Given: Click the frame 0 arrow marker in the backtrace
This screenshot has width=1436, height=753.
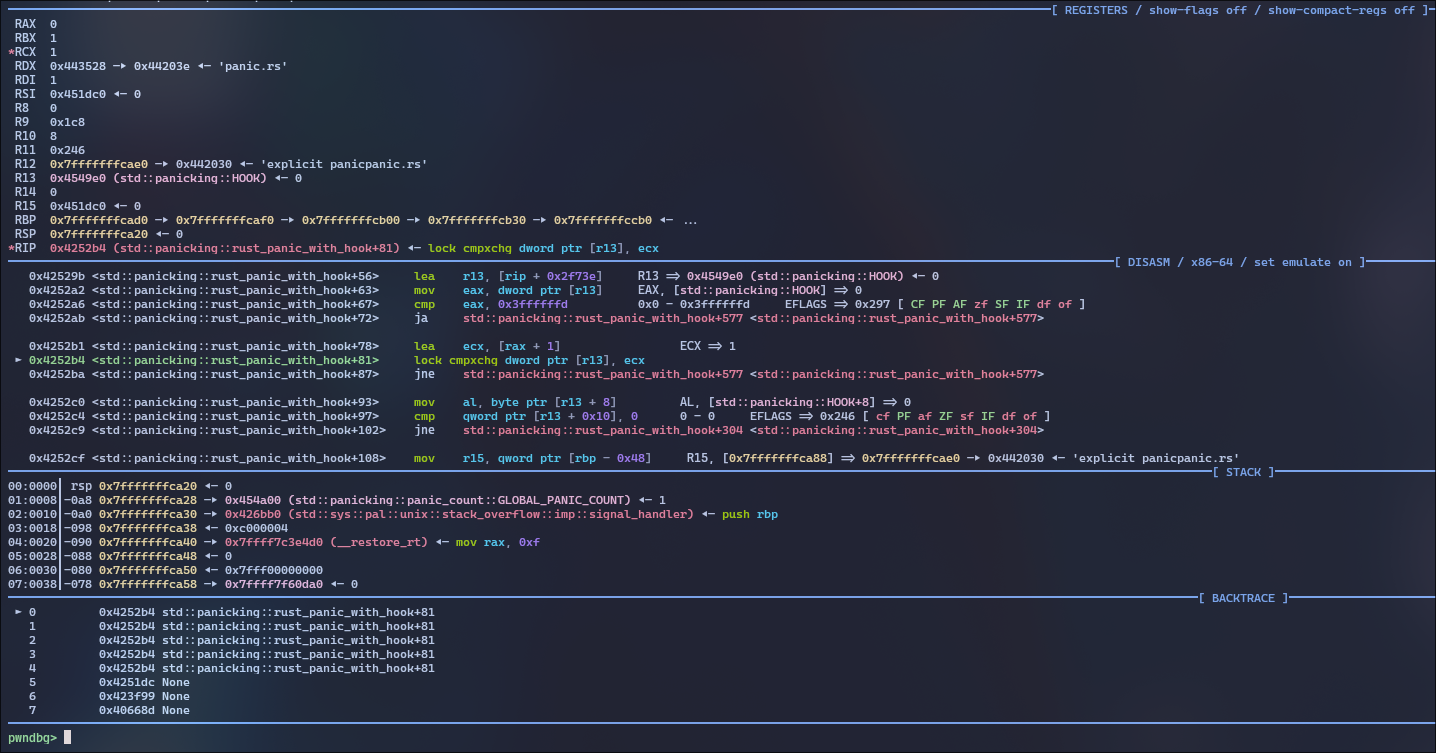Looking at the screenshot, I should click(18, 612).
